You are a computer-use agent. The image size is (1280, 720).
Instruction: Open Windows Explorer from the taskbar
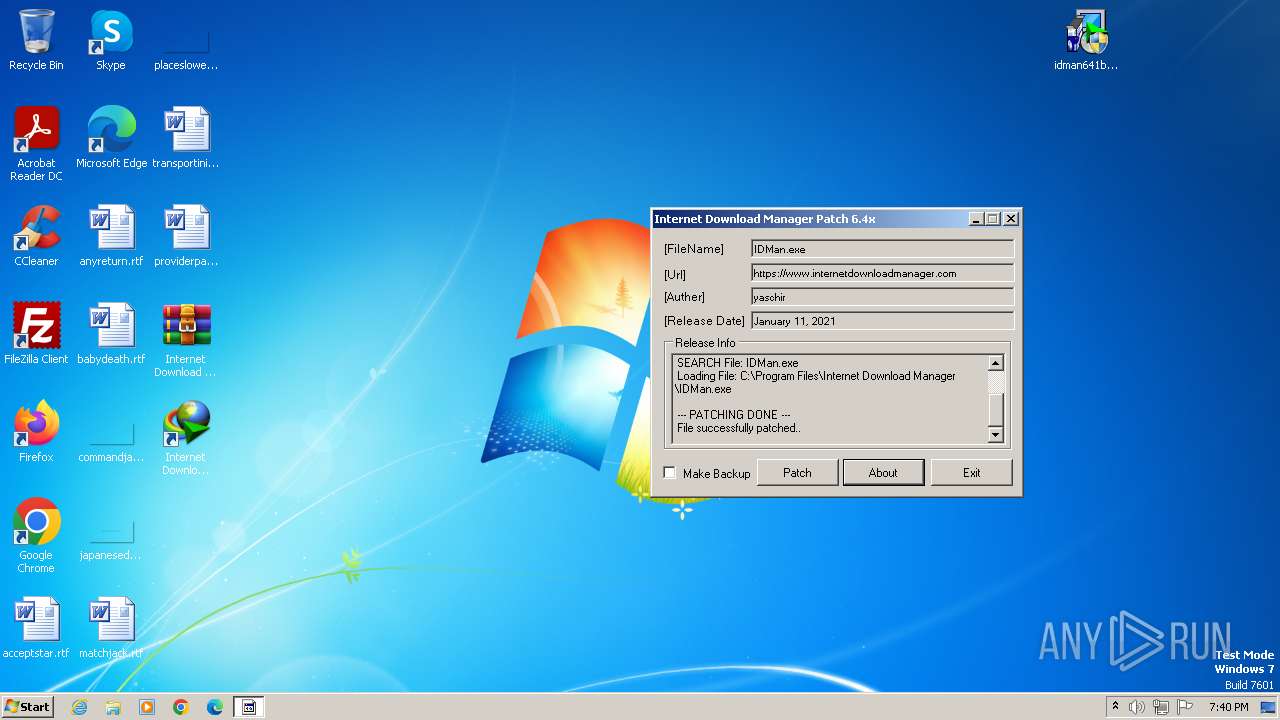113,707
